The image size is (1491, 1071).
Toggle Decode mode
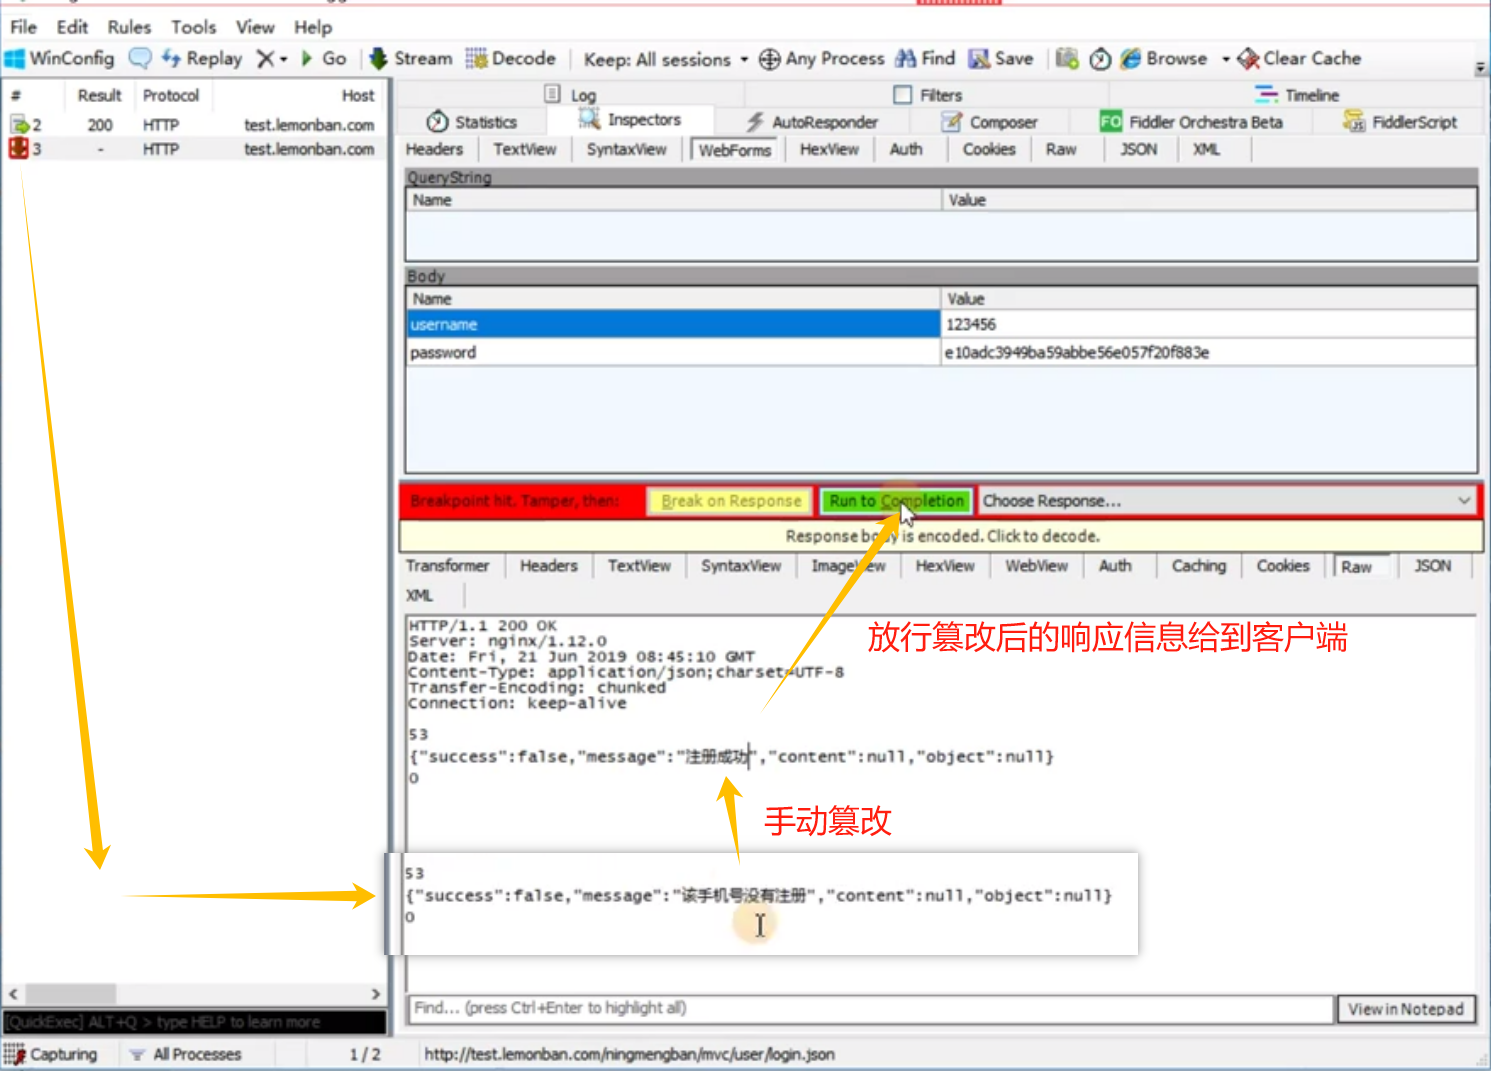(511, 59)
